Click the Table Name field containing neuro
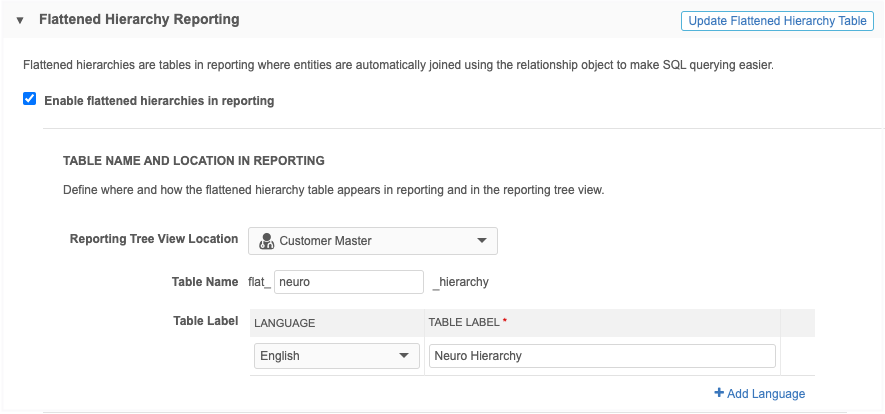This screenshot has width=885, height=414. point(348,282)
